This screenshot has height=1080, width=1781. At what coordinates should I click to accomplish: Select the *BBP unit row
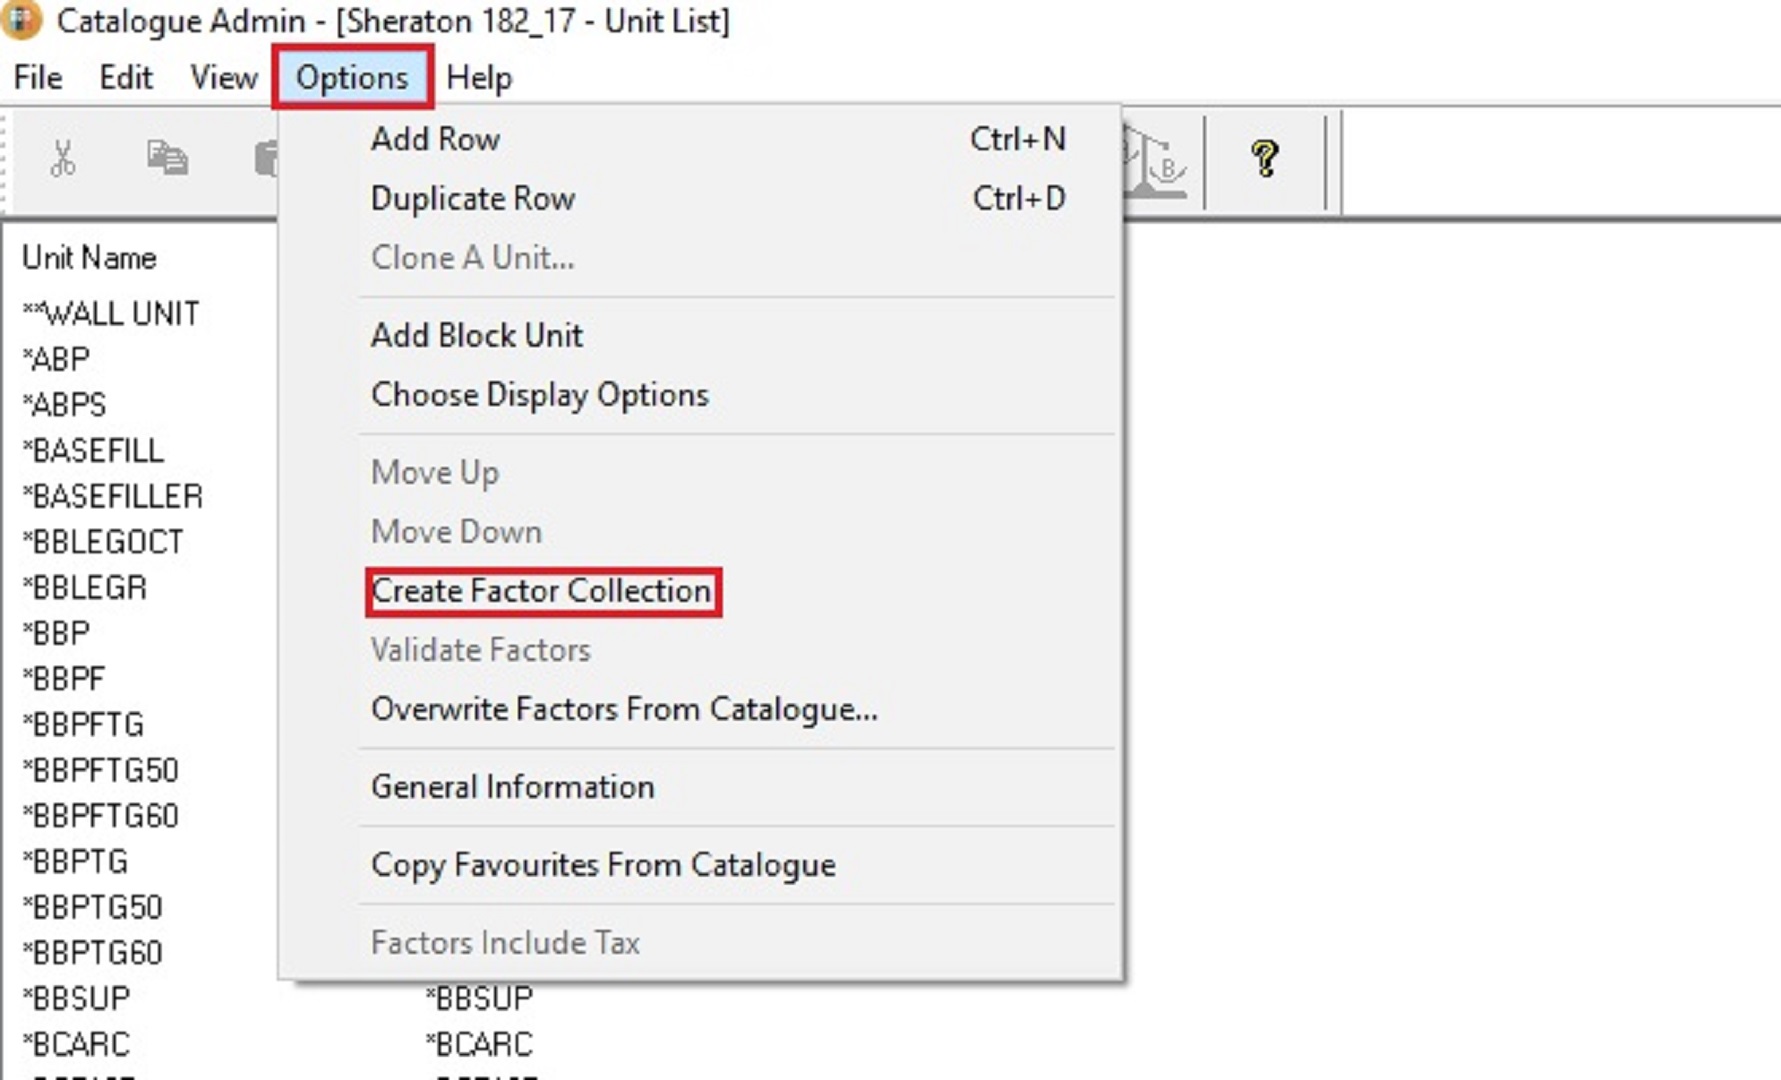pos(57,633)
